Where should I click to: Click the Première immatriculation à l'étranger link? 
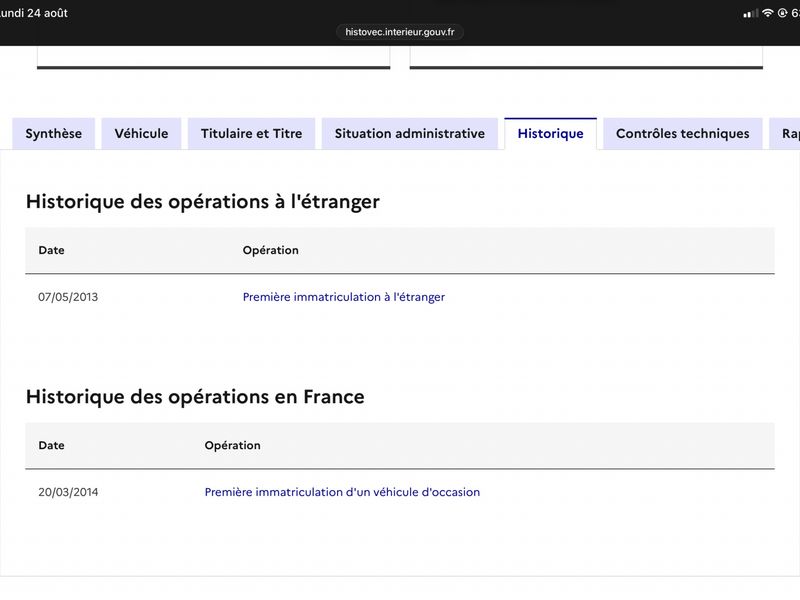344,297
